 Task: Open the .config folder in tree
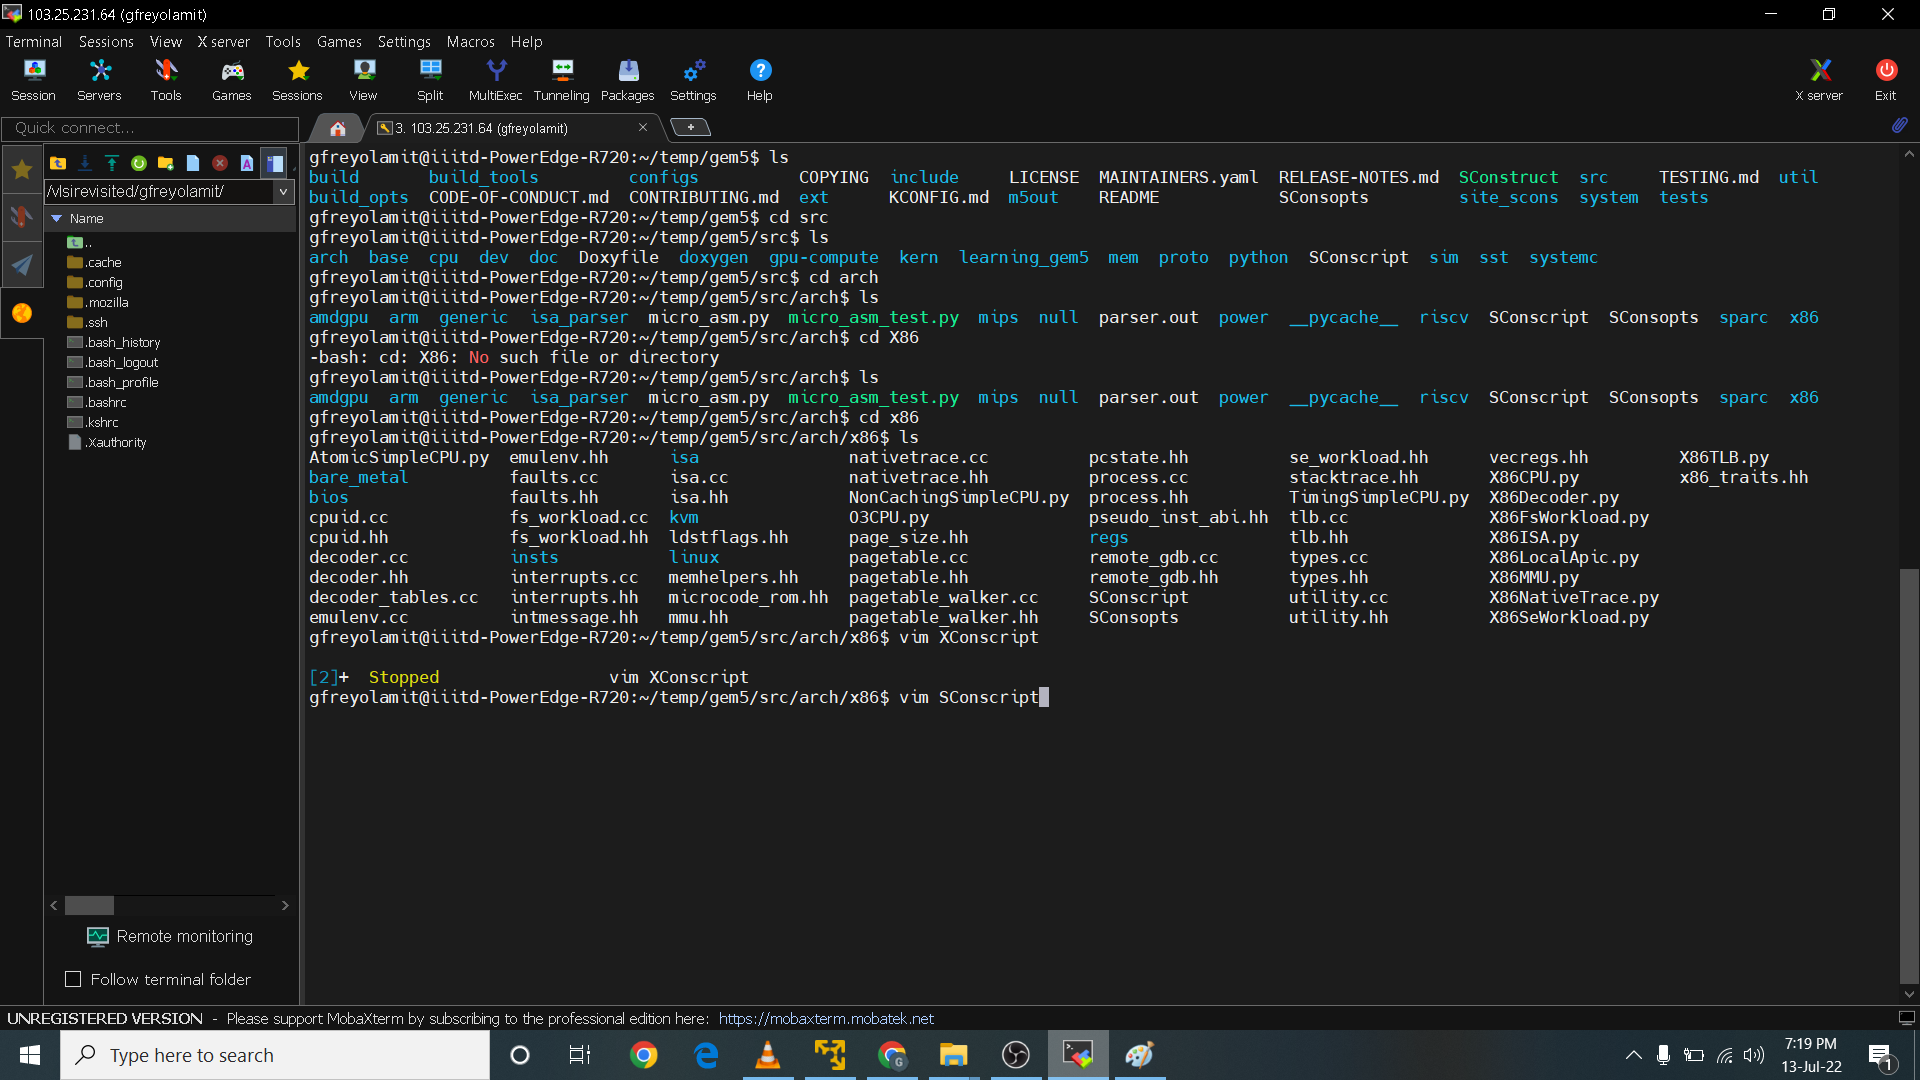[x=104, y=282]
